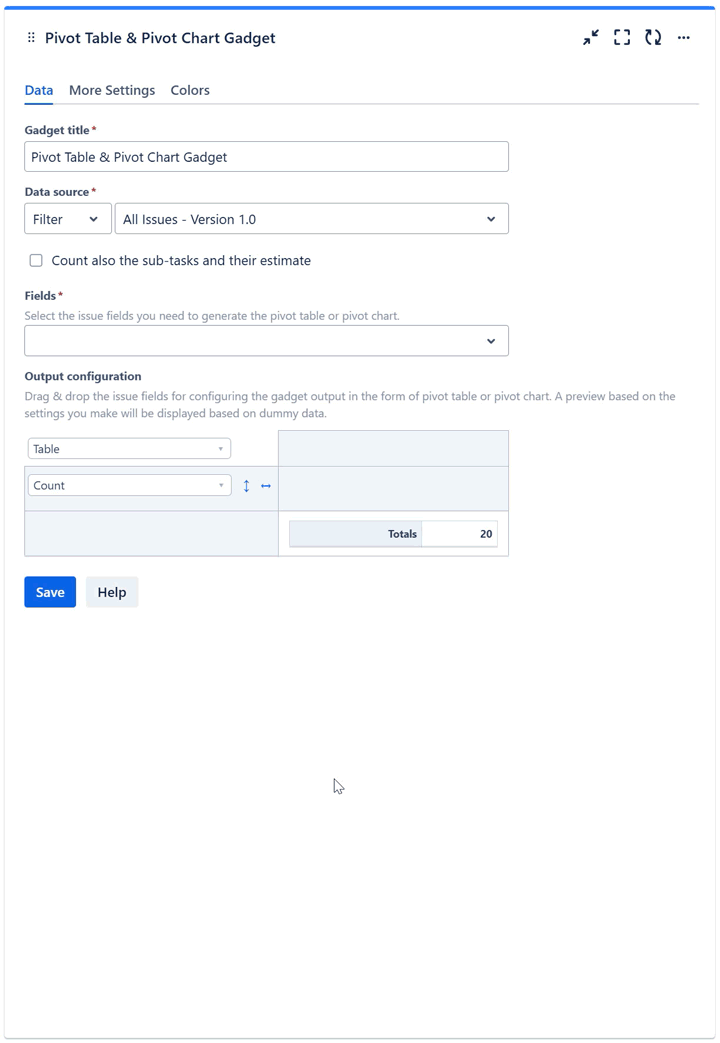Switch to the Data tab

click(x=39, y=90)
